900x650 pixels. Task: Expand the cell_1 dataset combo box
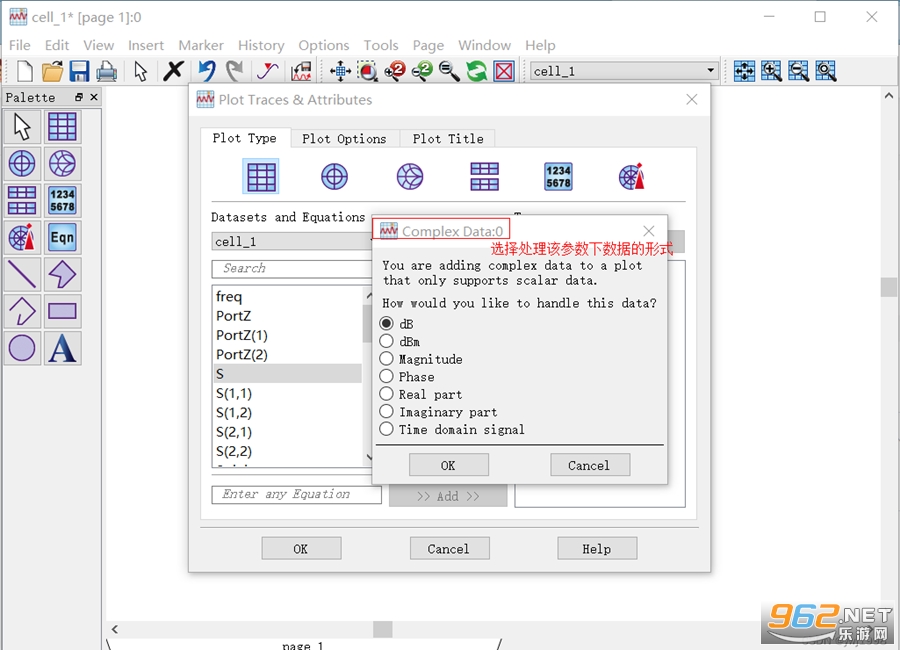[293, 241]
